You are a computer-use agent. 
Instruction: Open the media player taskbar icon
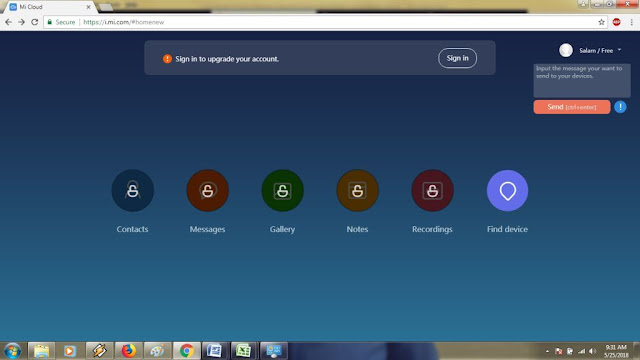coord(70,351)
